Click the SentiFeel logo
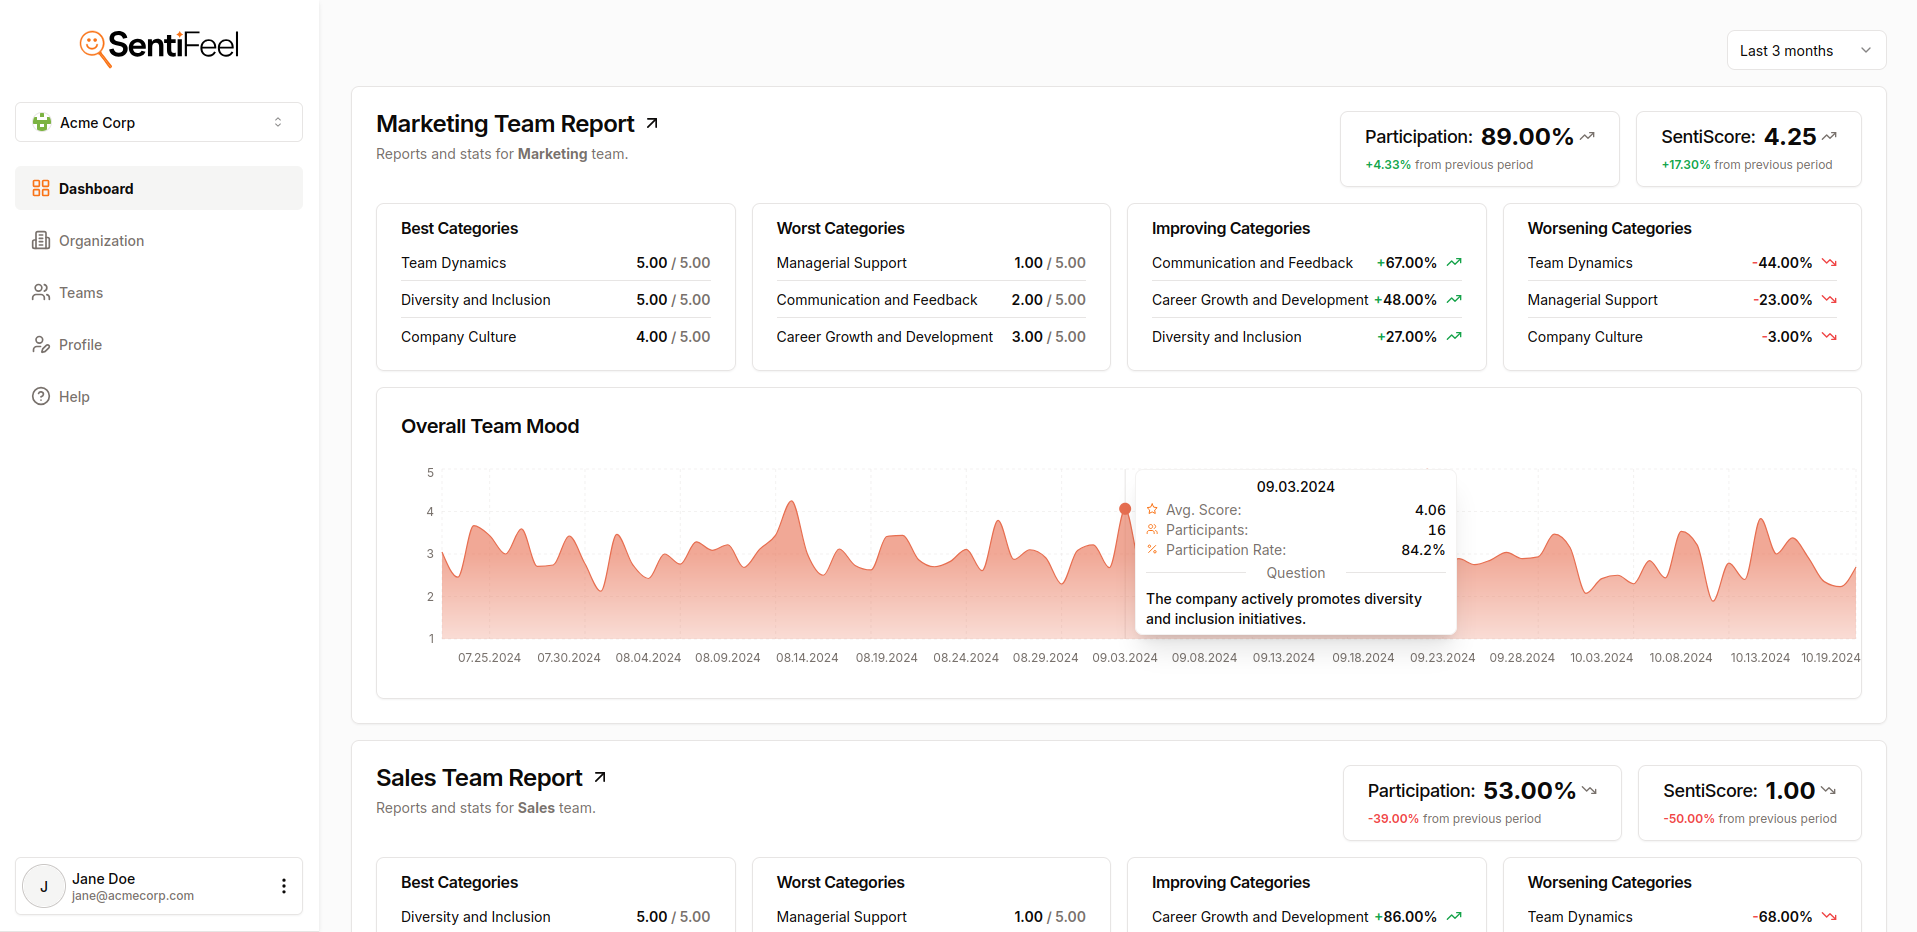The width and height of the screenshot is (1917, 932). pos(159,46)
